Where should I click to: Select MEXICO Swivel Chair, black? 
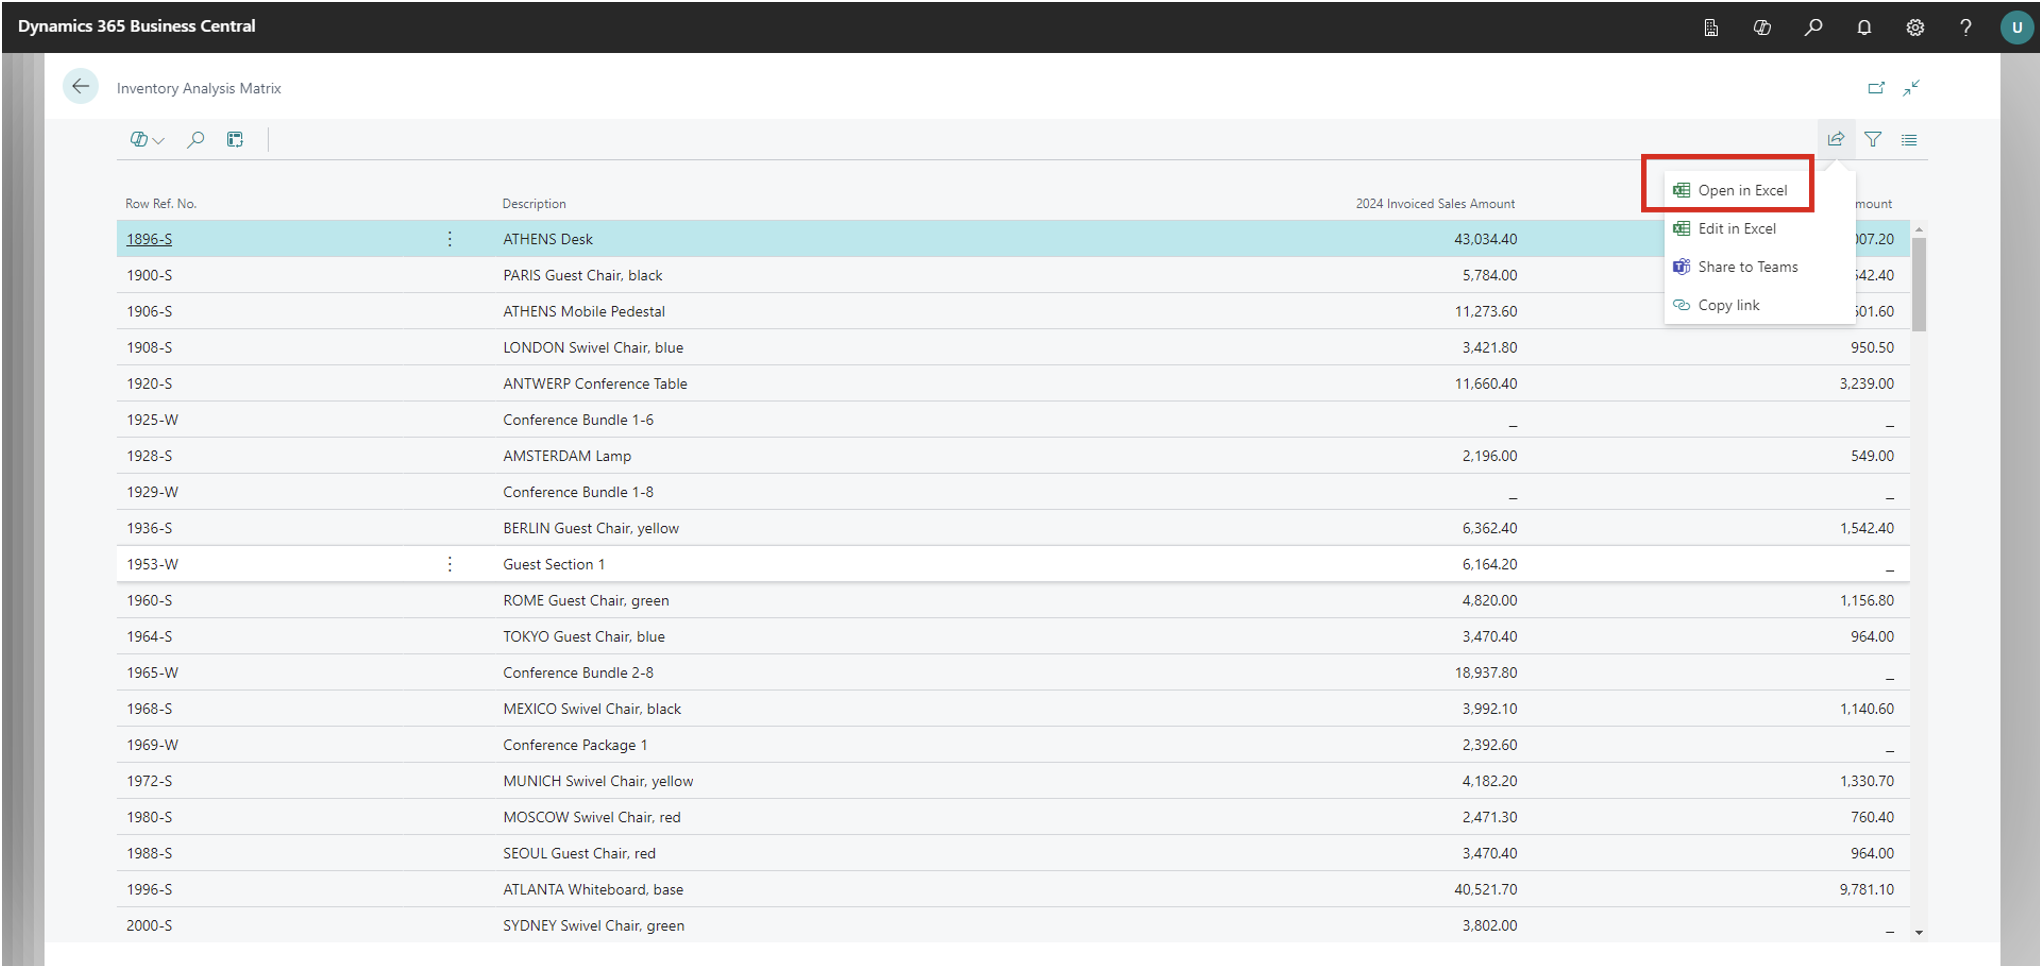point(592,709)
